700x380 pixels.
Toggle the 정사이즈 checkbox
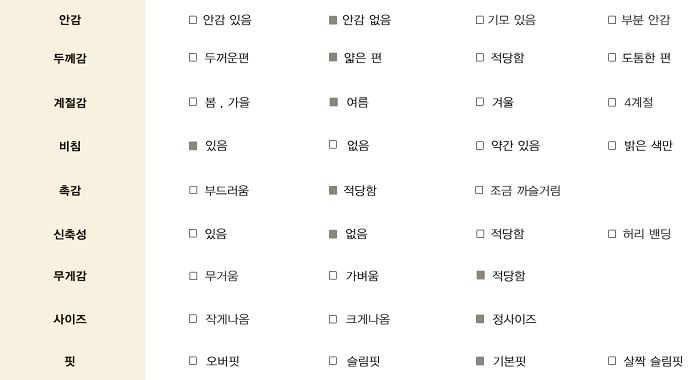click(480, 319)
